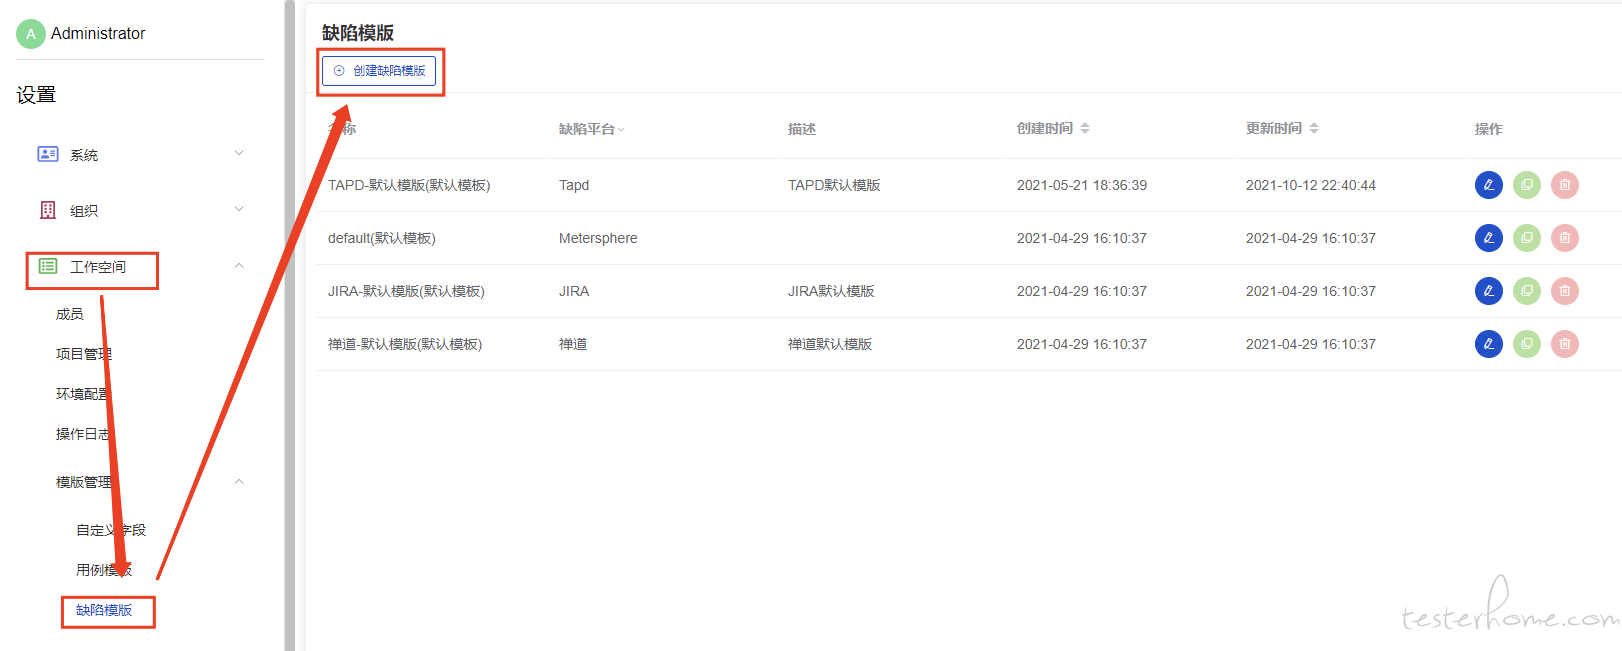
Task: Copy the 禅道-默认模版 template
Action: click(x=1527, y=344)
